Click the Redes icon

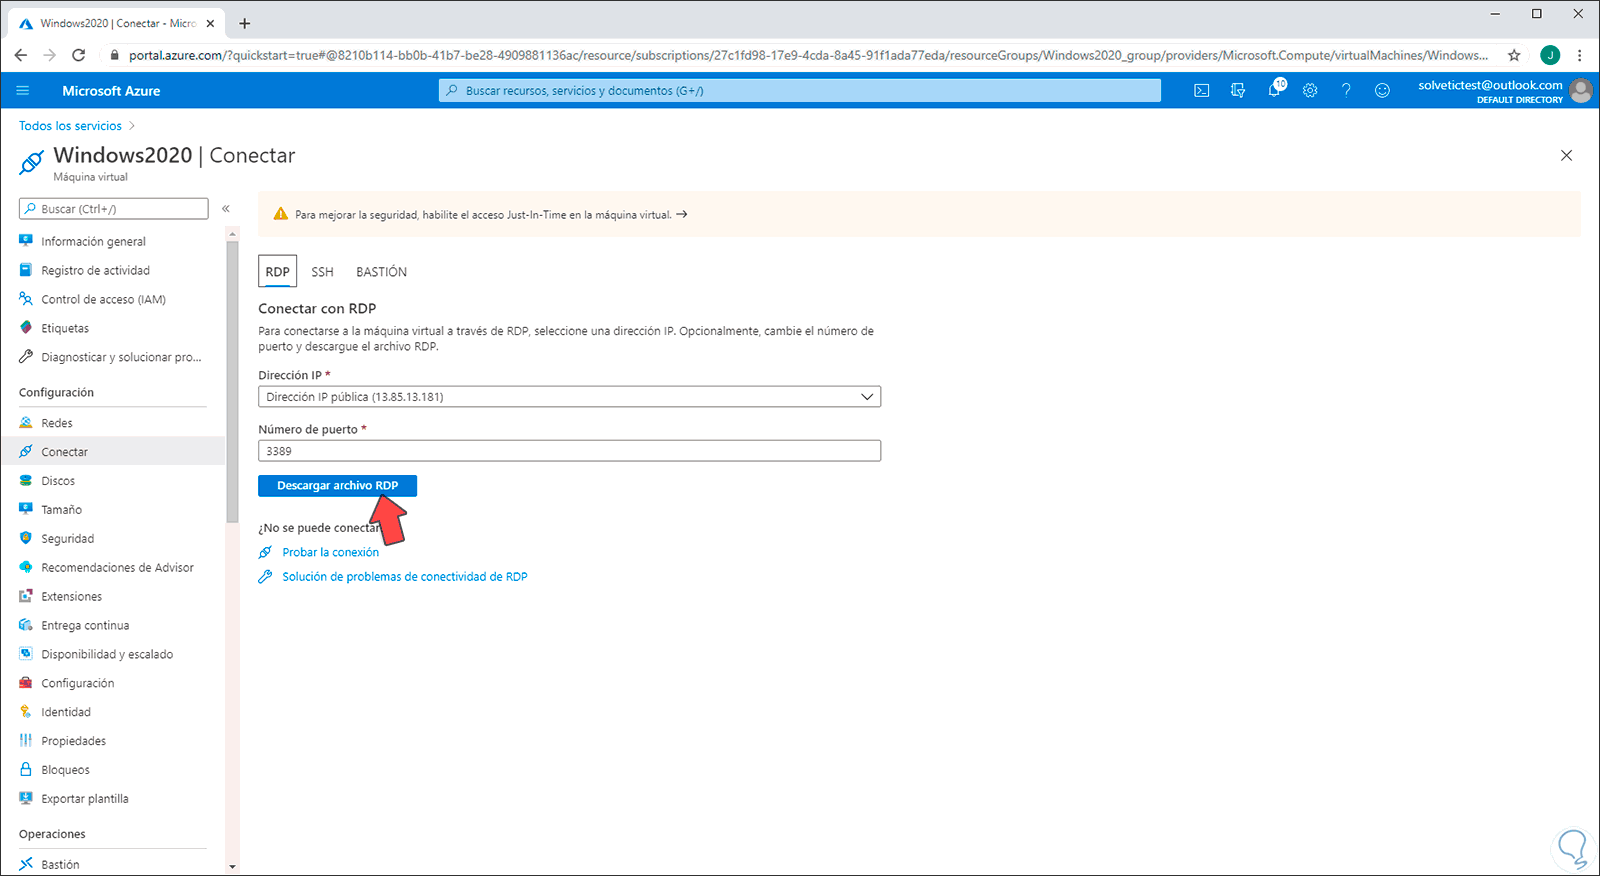click(26, 423)
